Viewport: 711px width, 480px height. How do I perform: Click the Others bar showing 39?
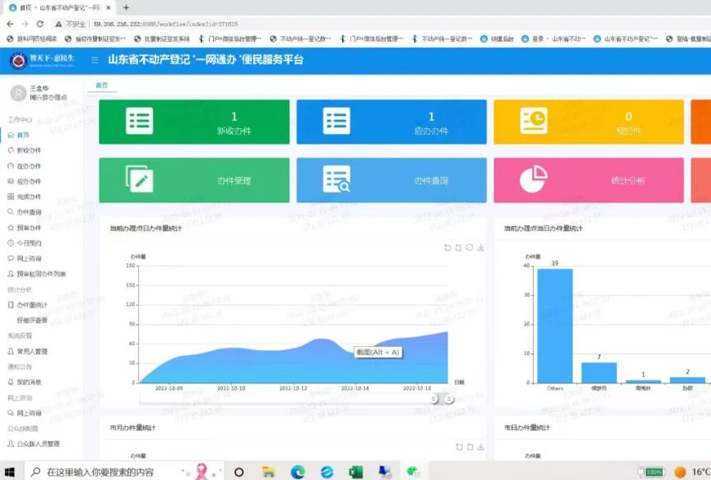pyautogui.click(x=555, y=326)
